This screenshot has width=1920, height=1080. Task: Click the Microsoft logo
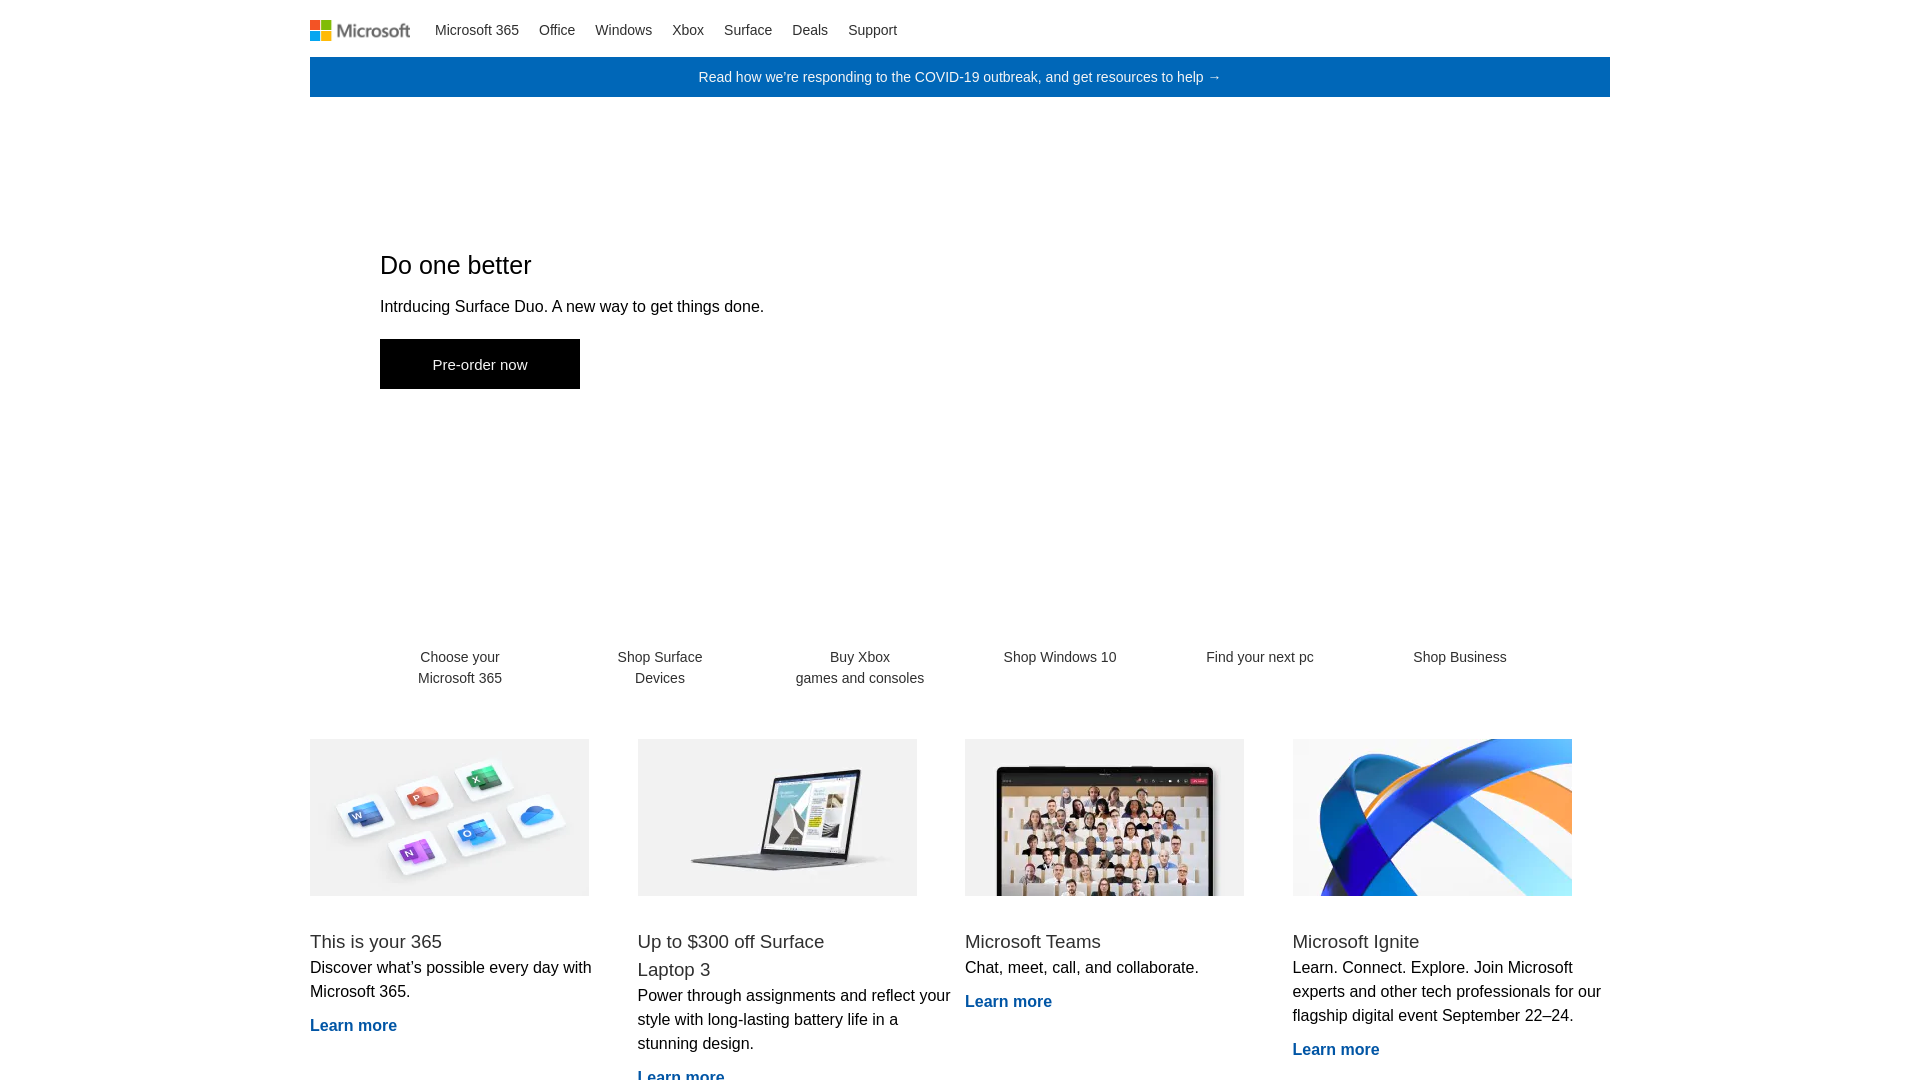360,31
